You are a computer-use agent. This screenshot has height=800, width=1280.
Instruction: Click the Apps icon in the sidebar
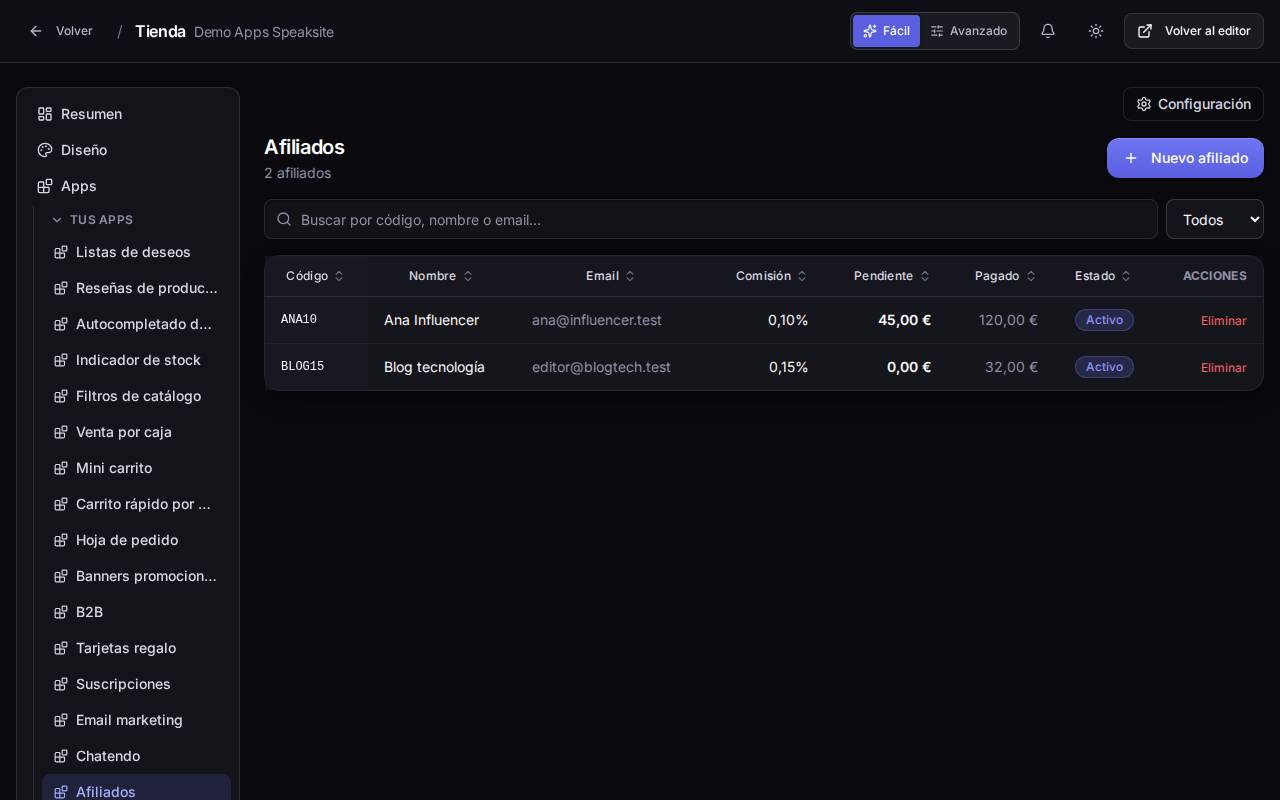click(x=45, y=186)
